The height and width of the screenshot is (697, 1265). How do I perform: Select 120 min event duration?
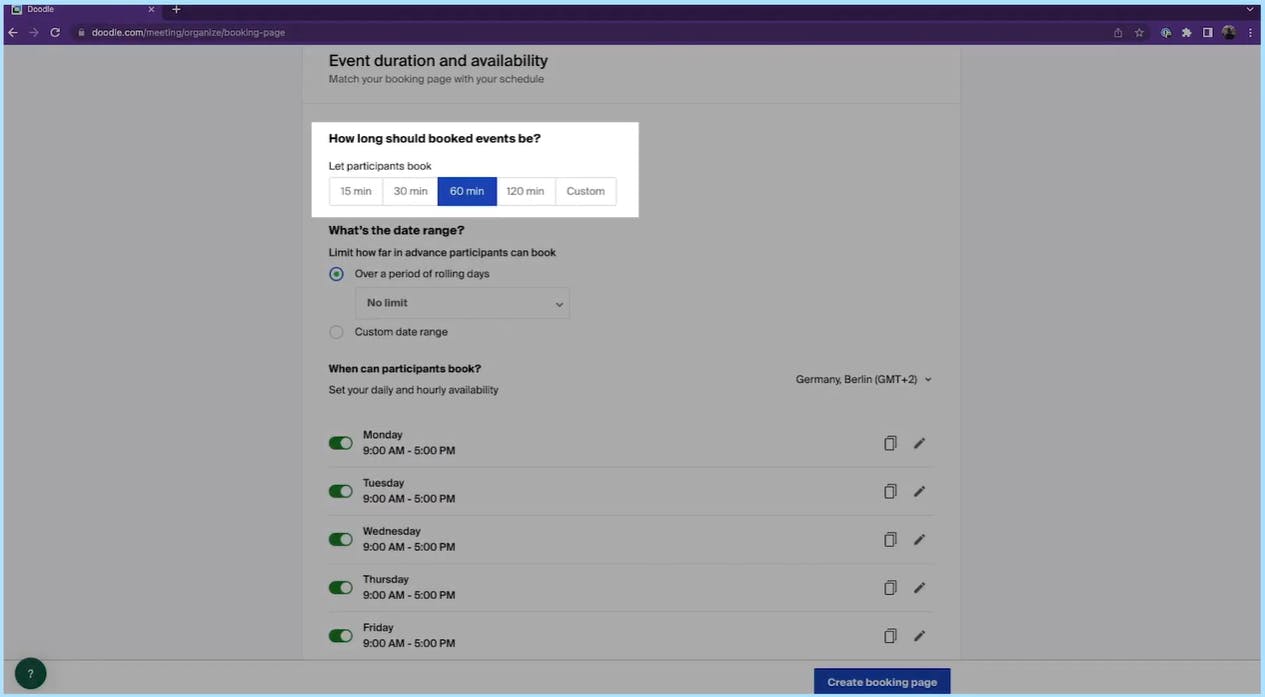point(524,191)
